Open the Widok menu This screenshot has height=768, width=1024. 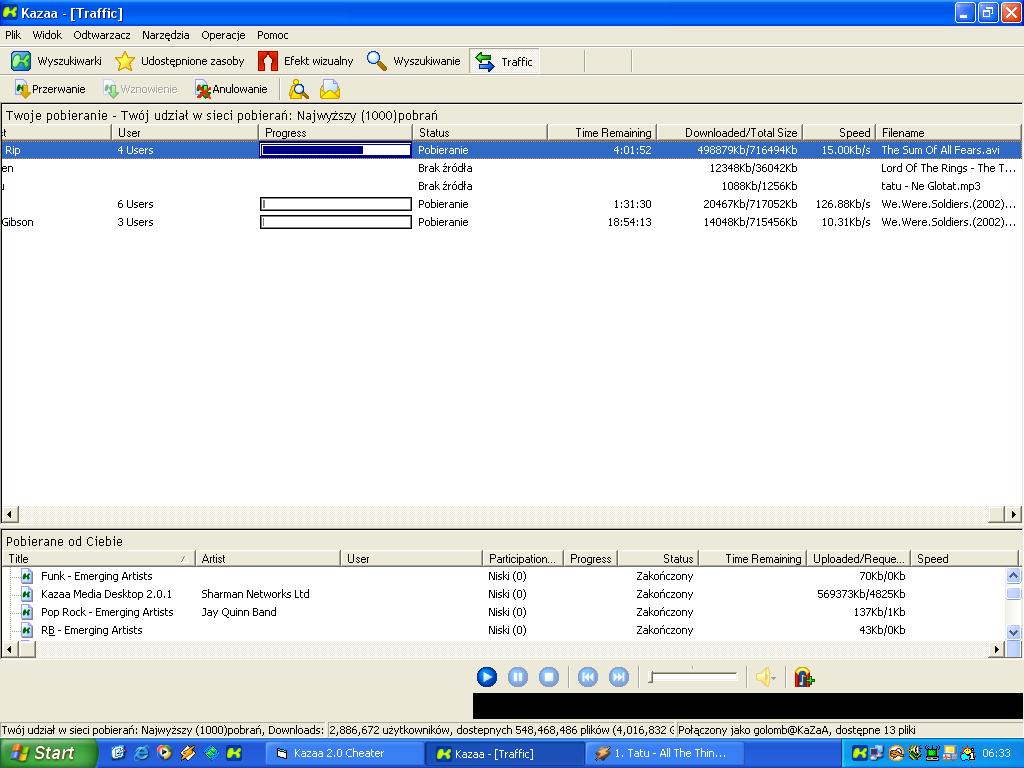click(x=47, y=35)
